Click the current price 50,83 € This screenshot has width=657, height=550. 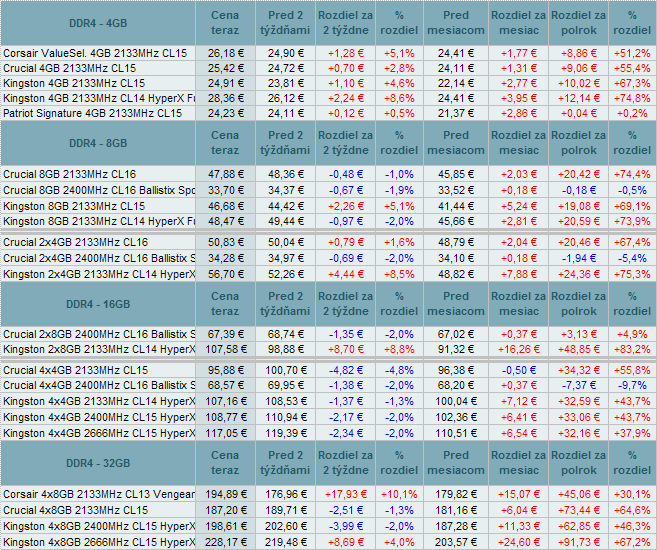point(226,242)
